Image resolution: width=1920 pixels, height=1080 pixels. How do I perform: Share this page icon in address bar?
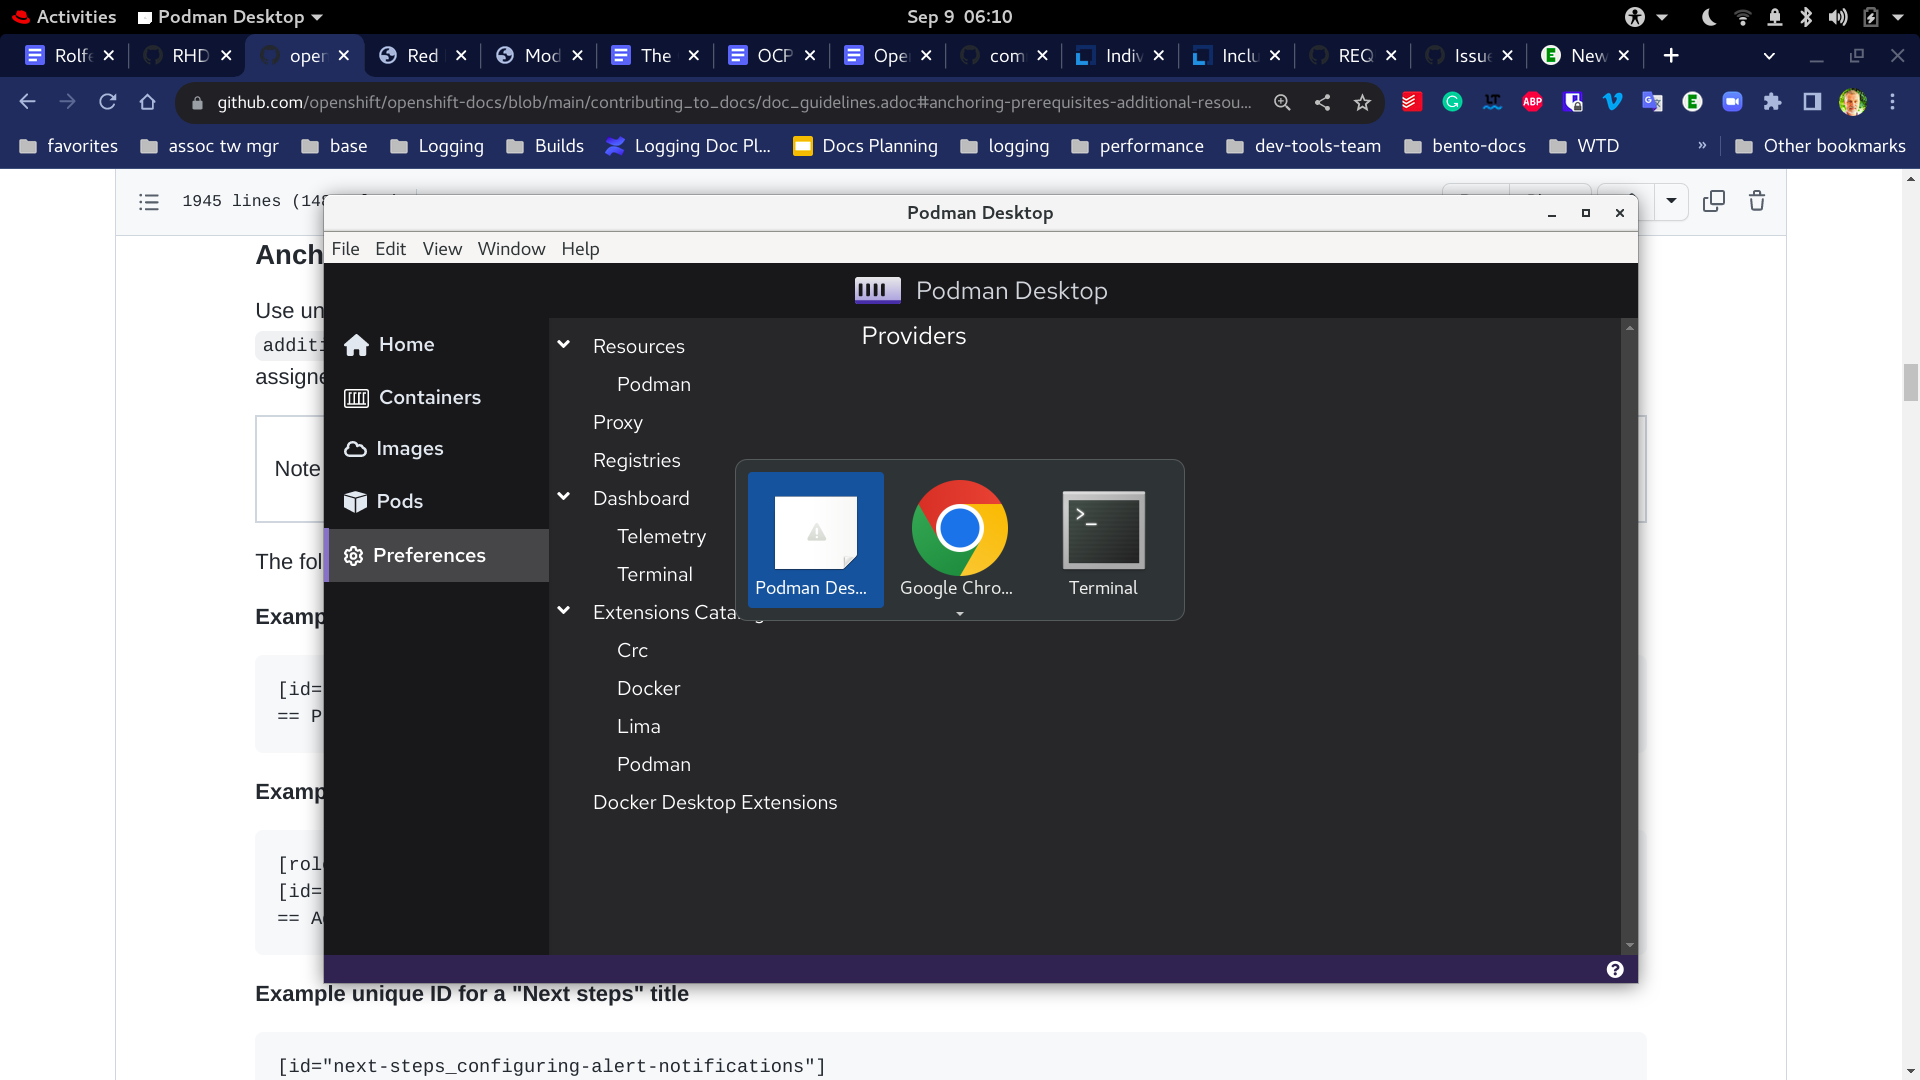(1322, 102)
